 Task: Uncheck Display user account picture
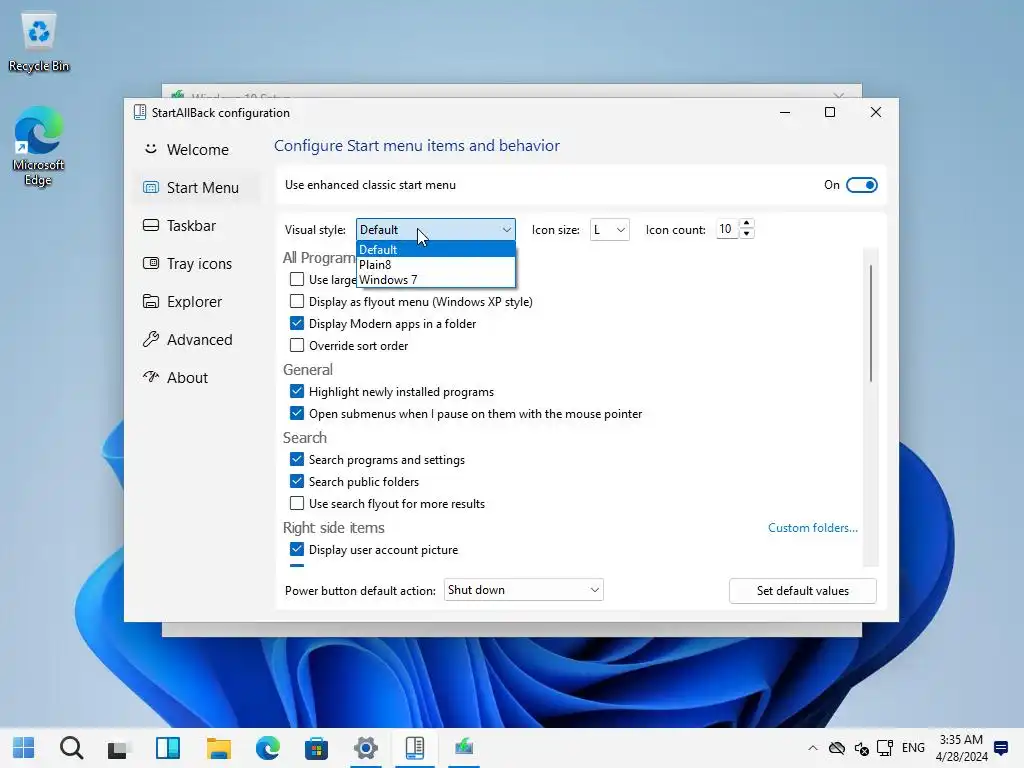click(296, 549)
